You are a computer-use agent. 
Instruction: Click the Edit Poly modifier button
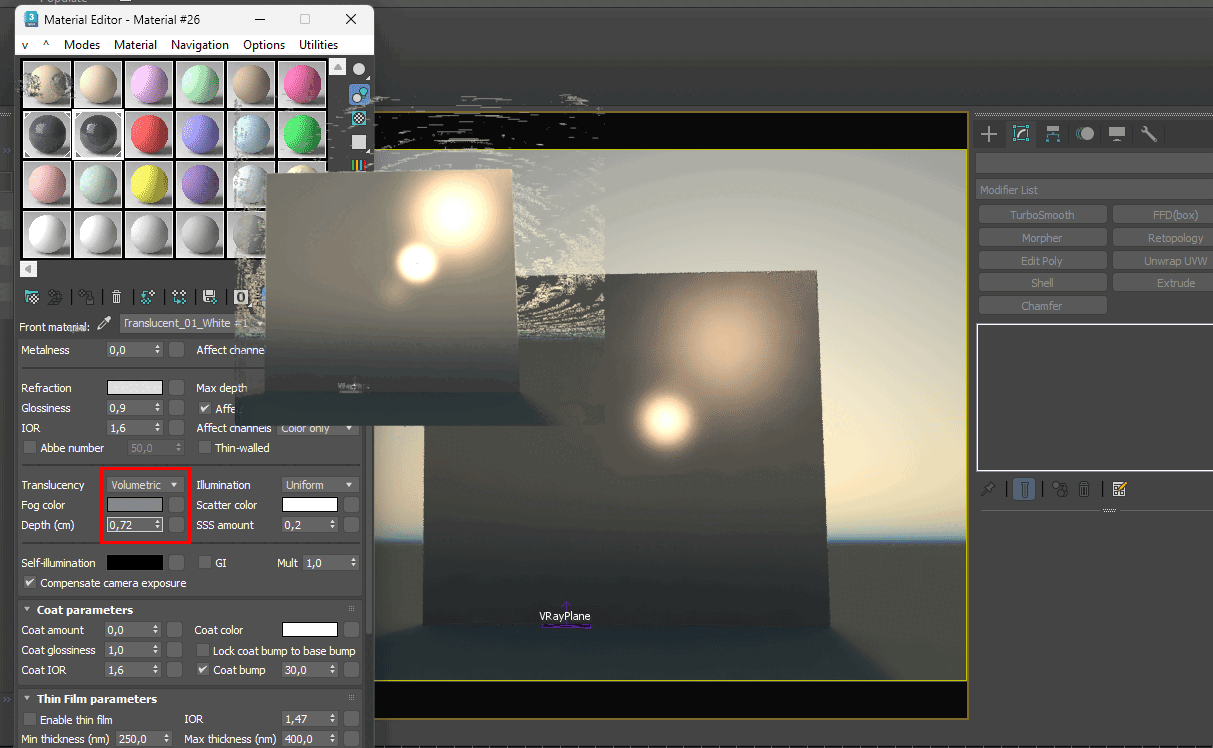1042,261
